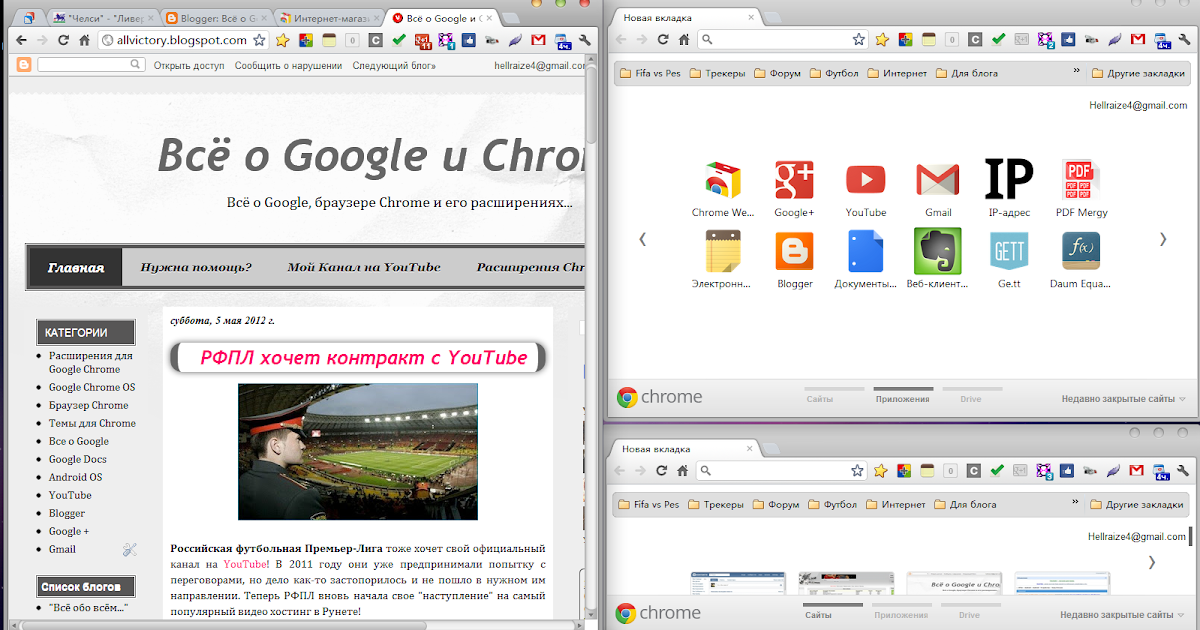Open the yellow notepad app icon
1200x630 pixels.
click(722, 251)
